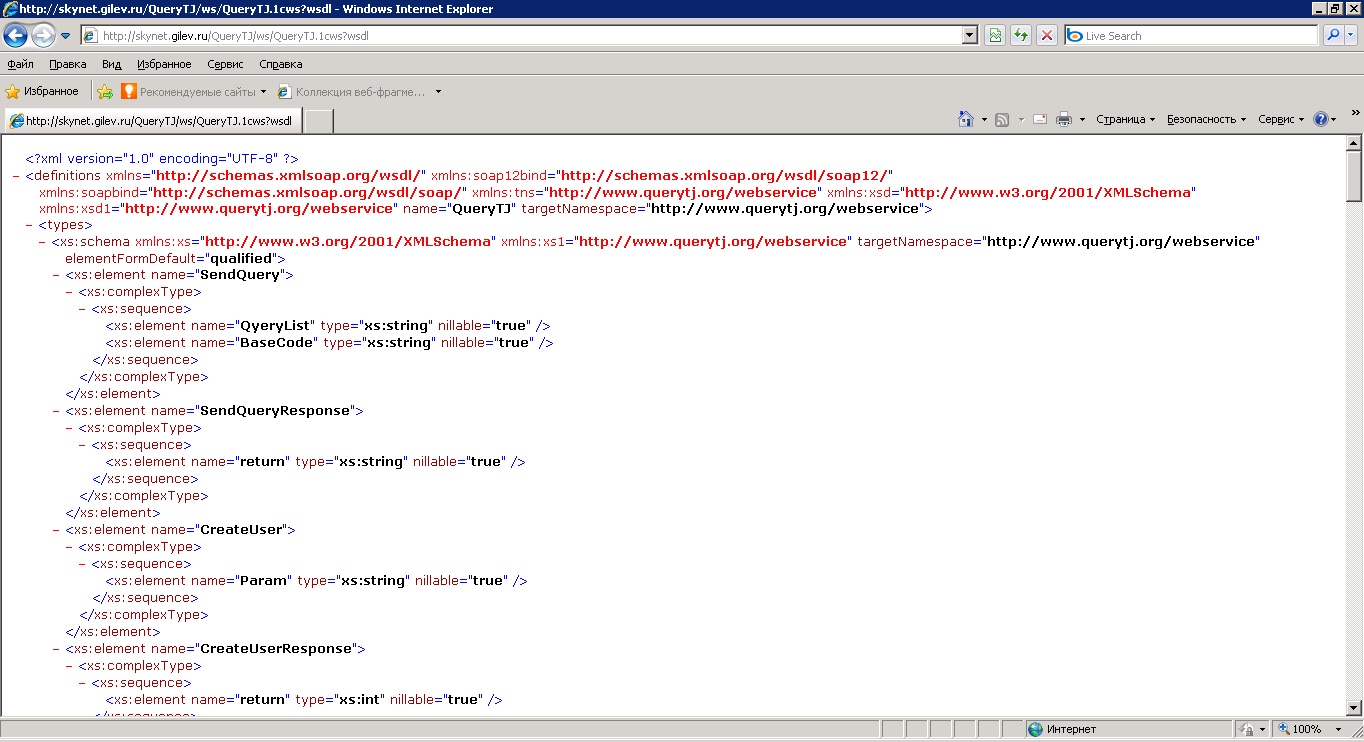This screenshot has width=1364, height=742.
Task: Click the vertical scrollbar down arrow
Action: (1354, 708)
